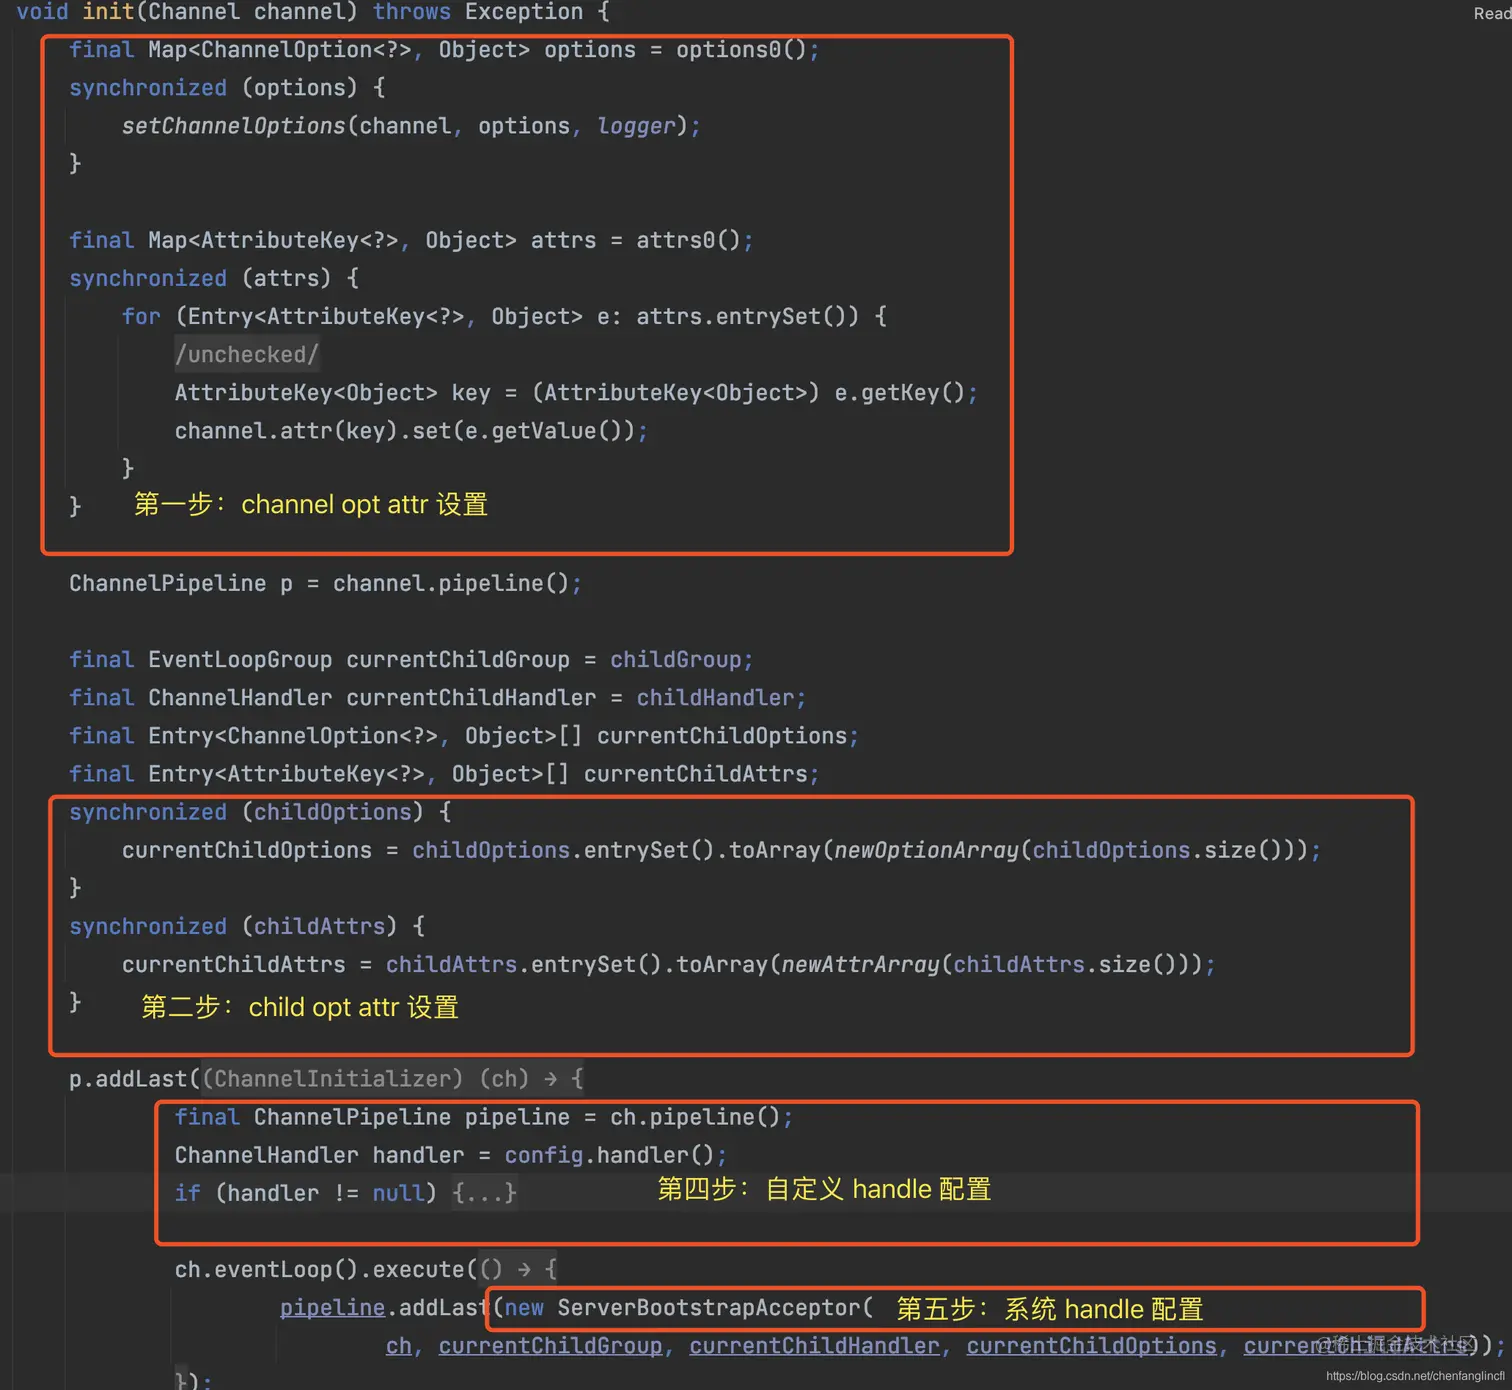Click the init method name in signature
The height and width of the screenshot is (1390, 1512).
click(108, 12)
